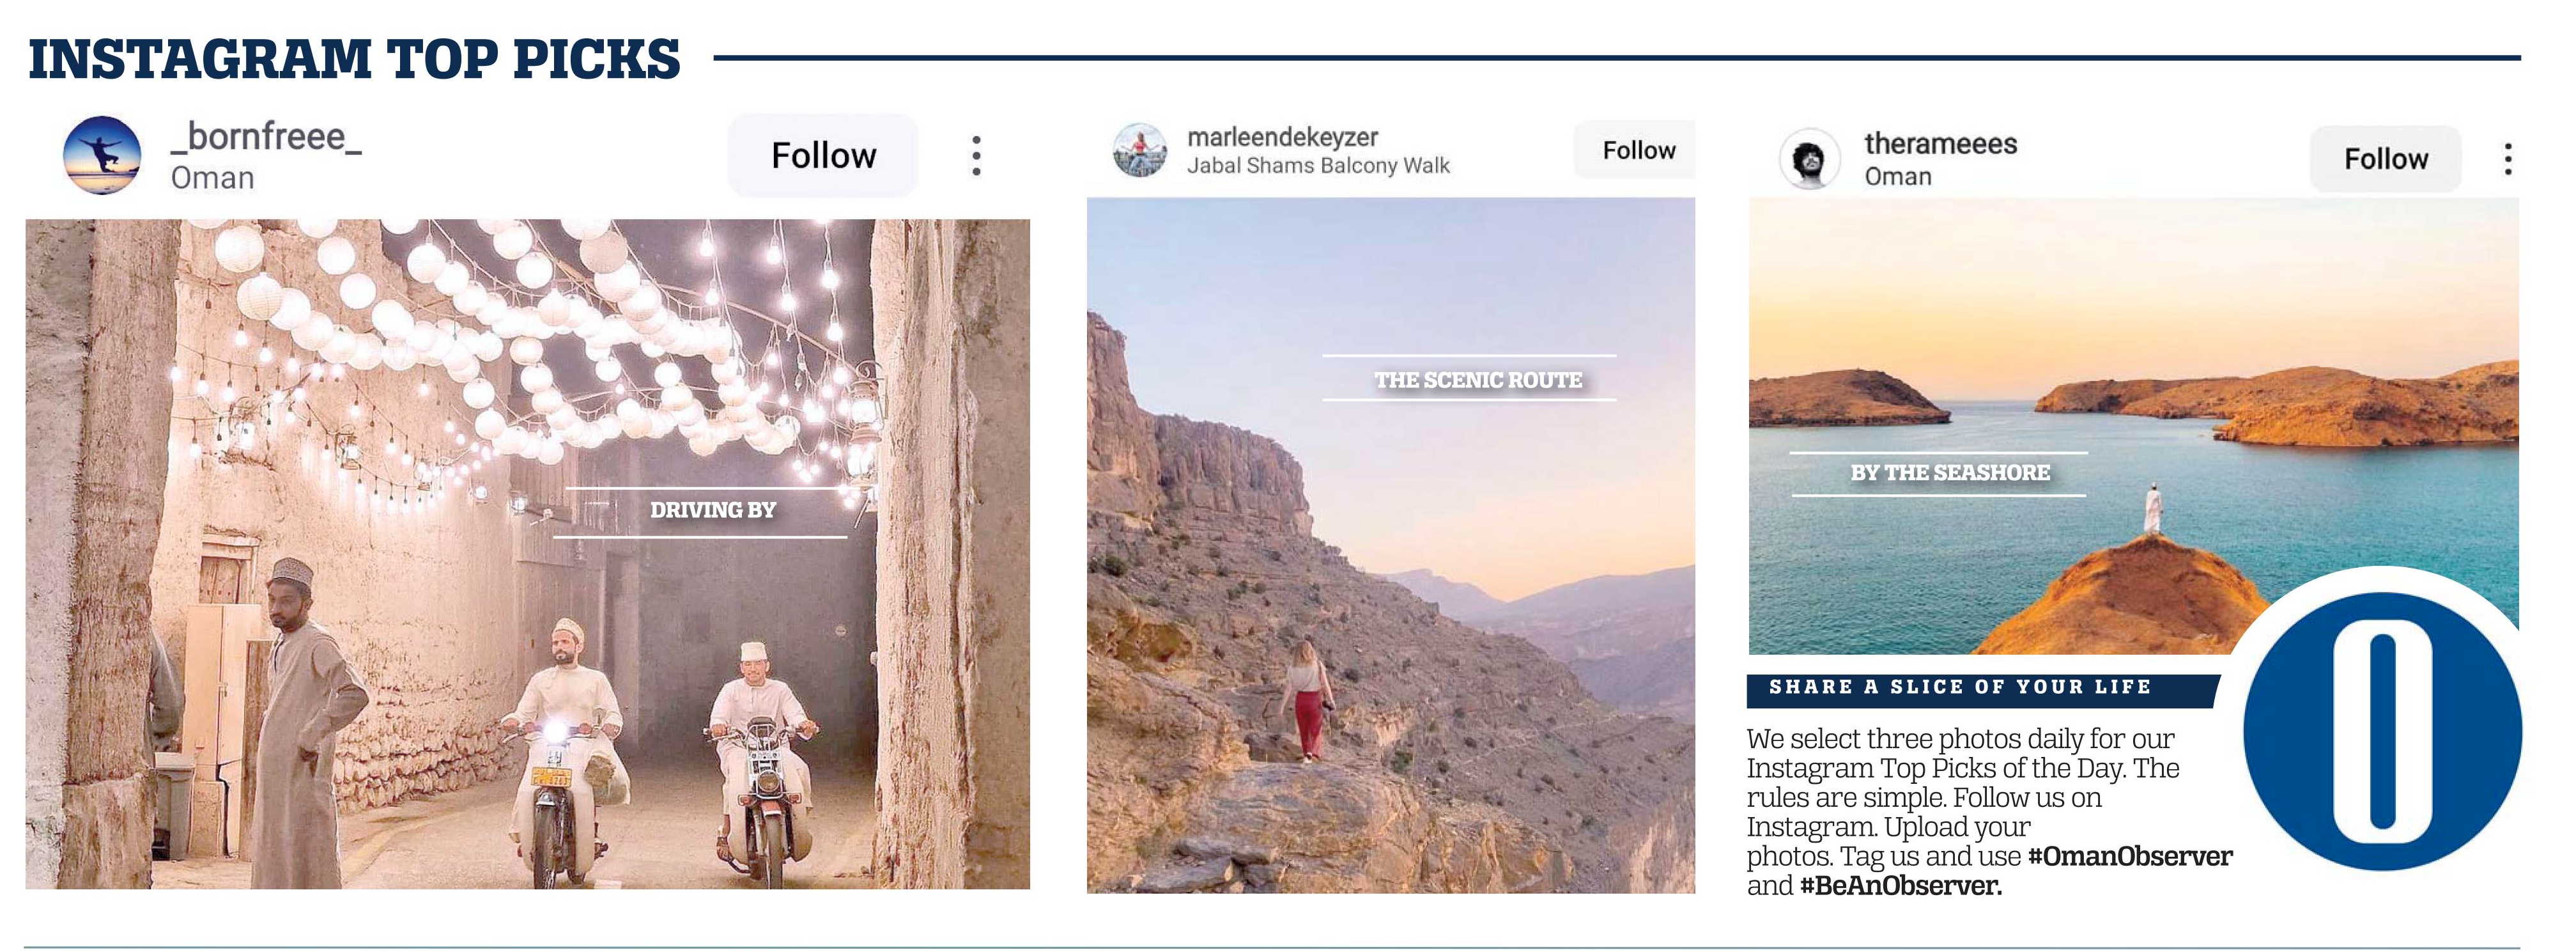
Task: Open the therameees username link
Action: [1940, 144]
